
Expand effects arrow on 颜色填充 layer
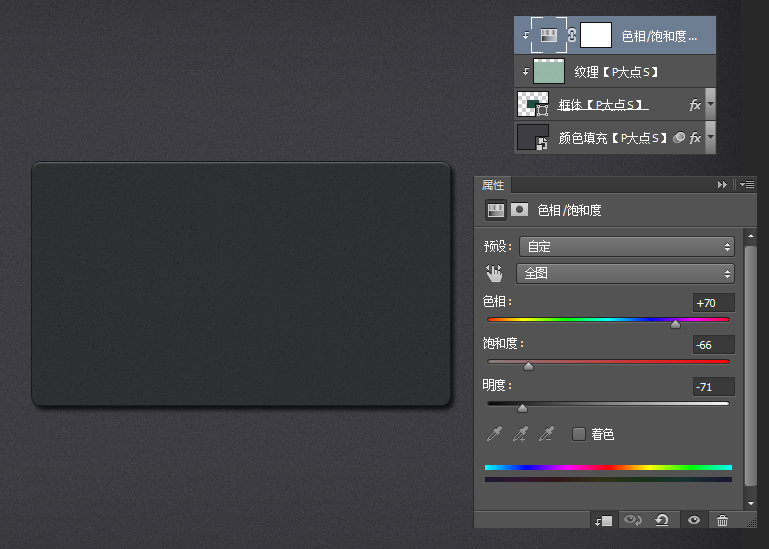click(710, 137)
